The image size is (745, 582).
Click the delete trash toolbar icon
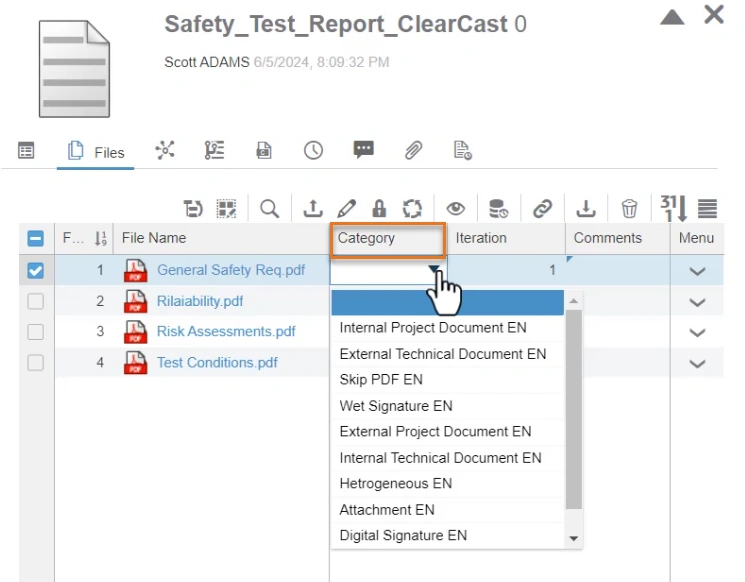629,209
